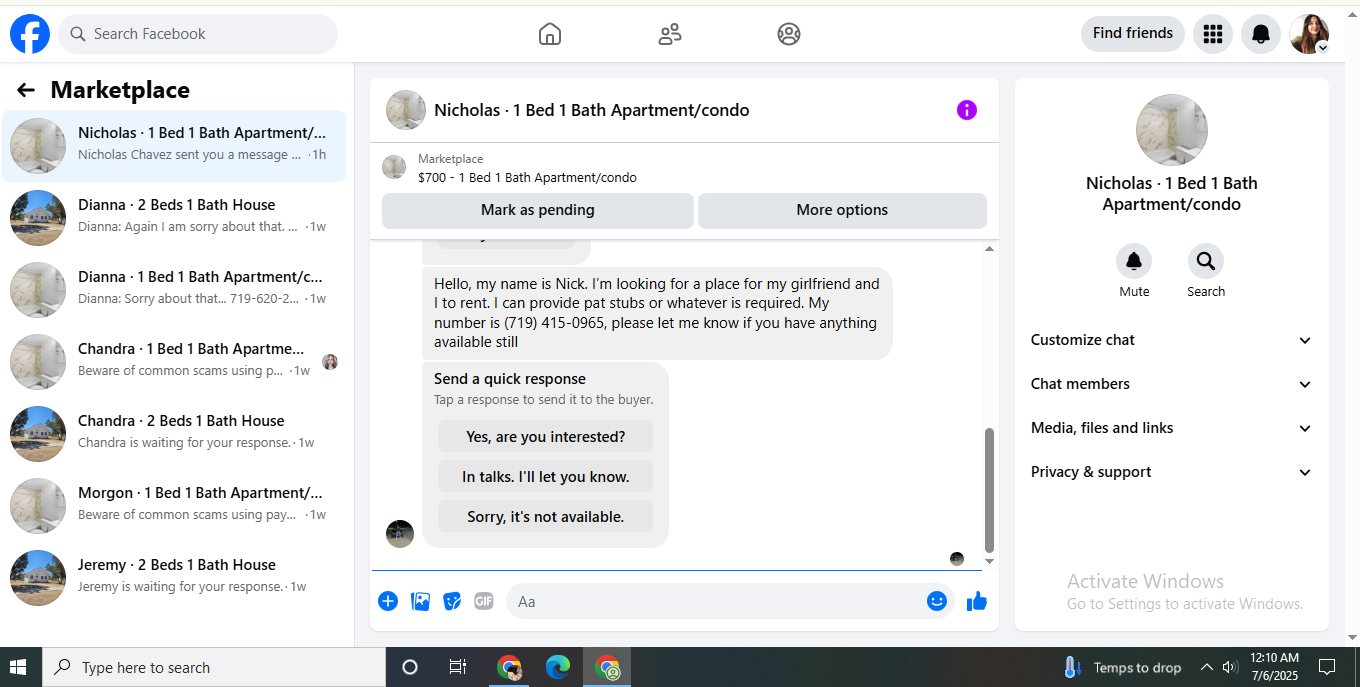
Task: Click the Mark as pending button
Action: click(x=538, y=210)
